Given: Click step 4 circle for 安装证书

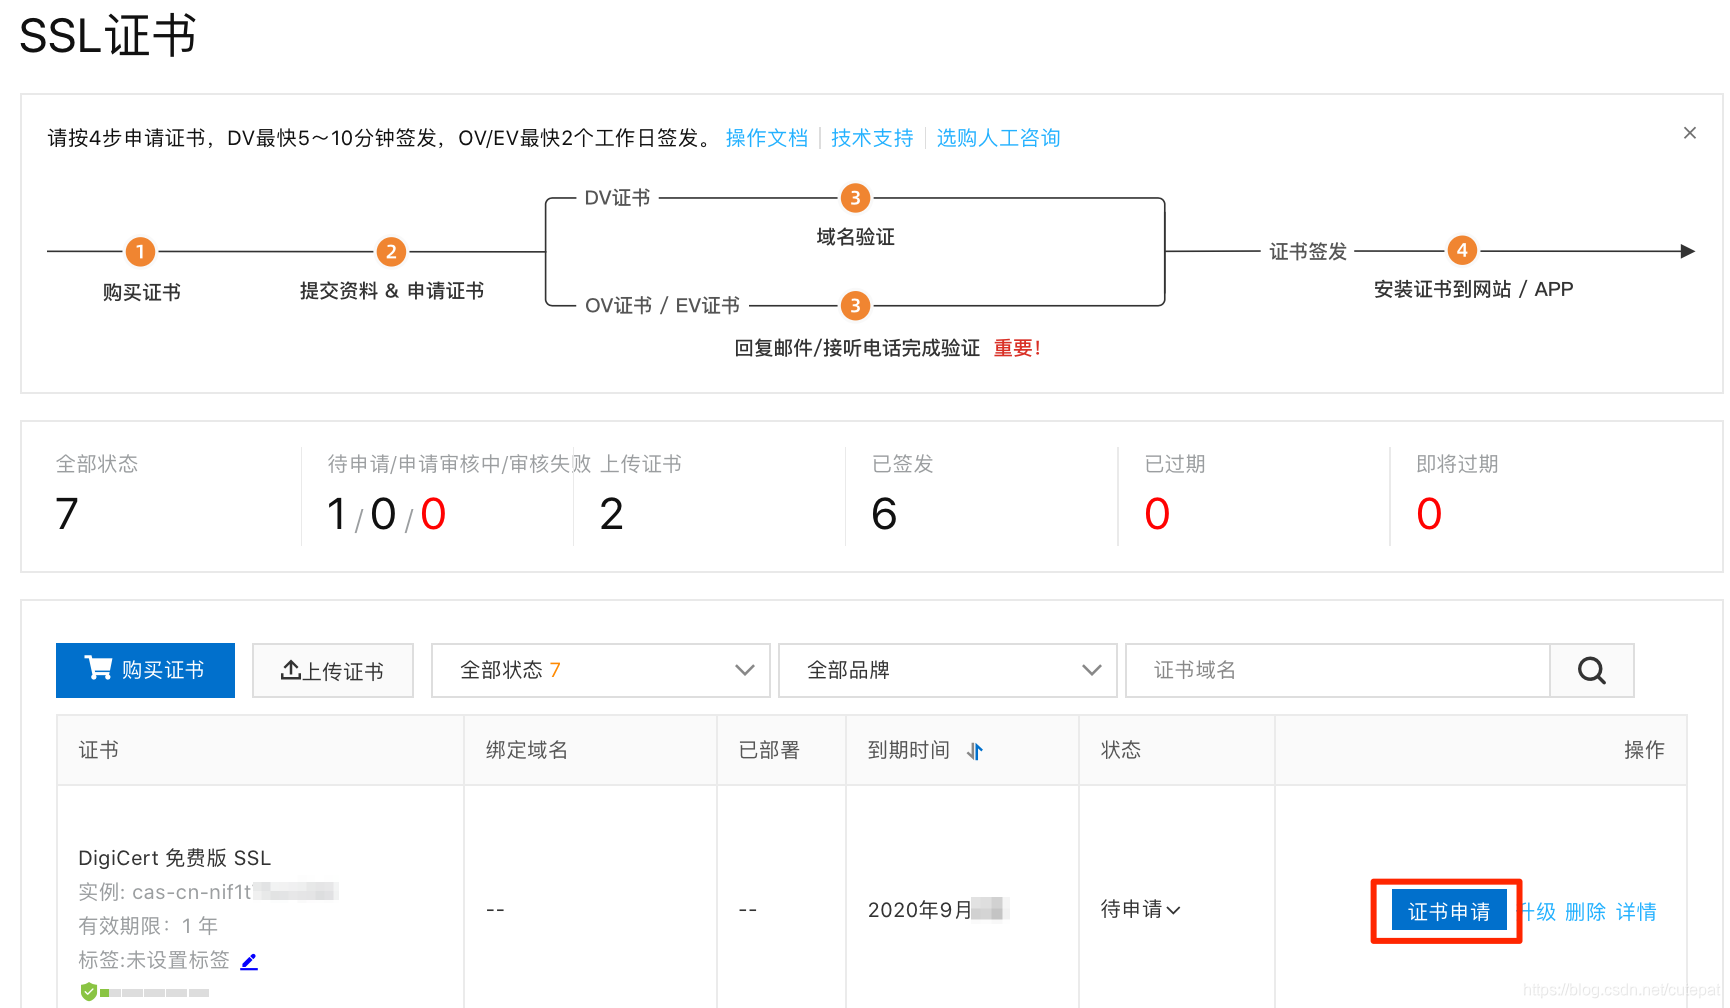Looking at the screenshot, I should (x=1462, y=250).
